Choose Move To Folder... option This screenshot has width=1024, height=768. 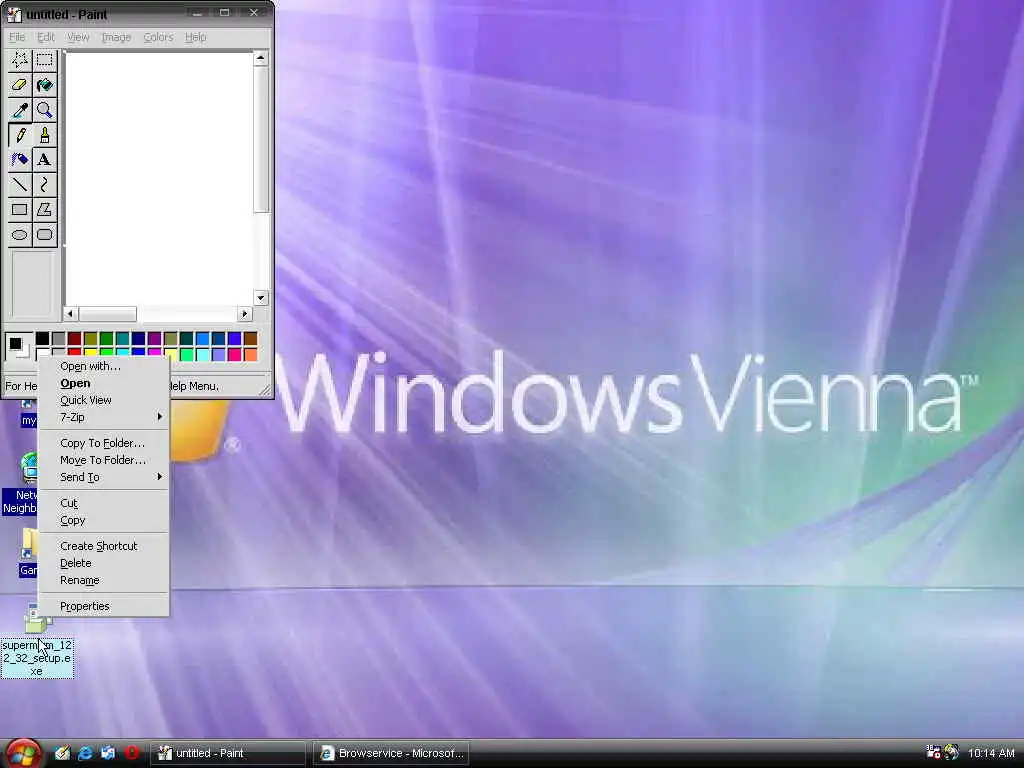pyautogui.click(x=104, y=460)
